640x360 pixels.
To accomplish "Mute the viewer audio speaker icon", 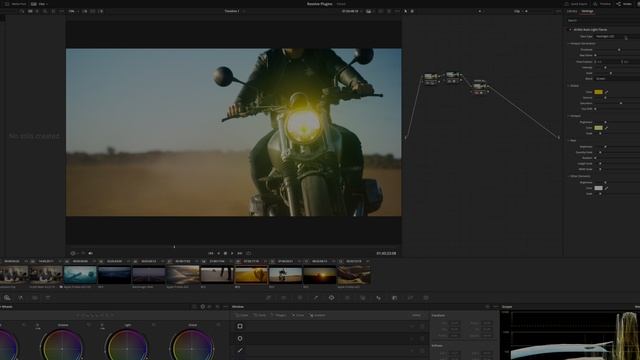I will click(91, 253).
